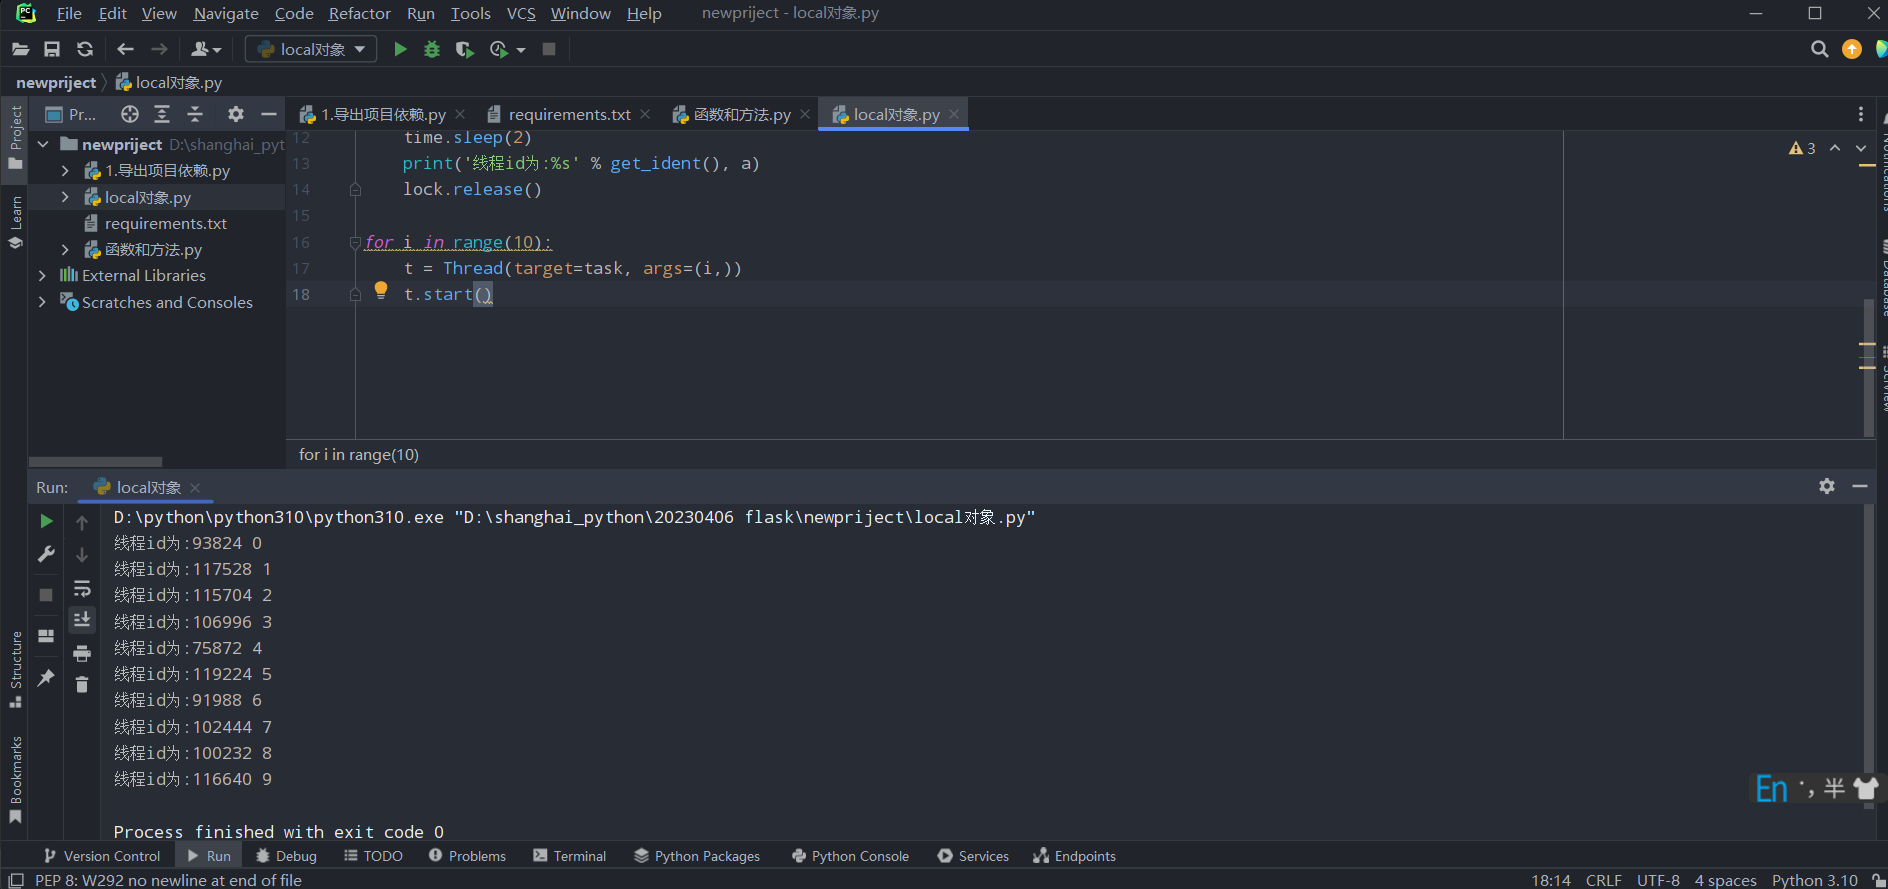Run local对象 with the green play button

tap(400, 49)
